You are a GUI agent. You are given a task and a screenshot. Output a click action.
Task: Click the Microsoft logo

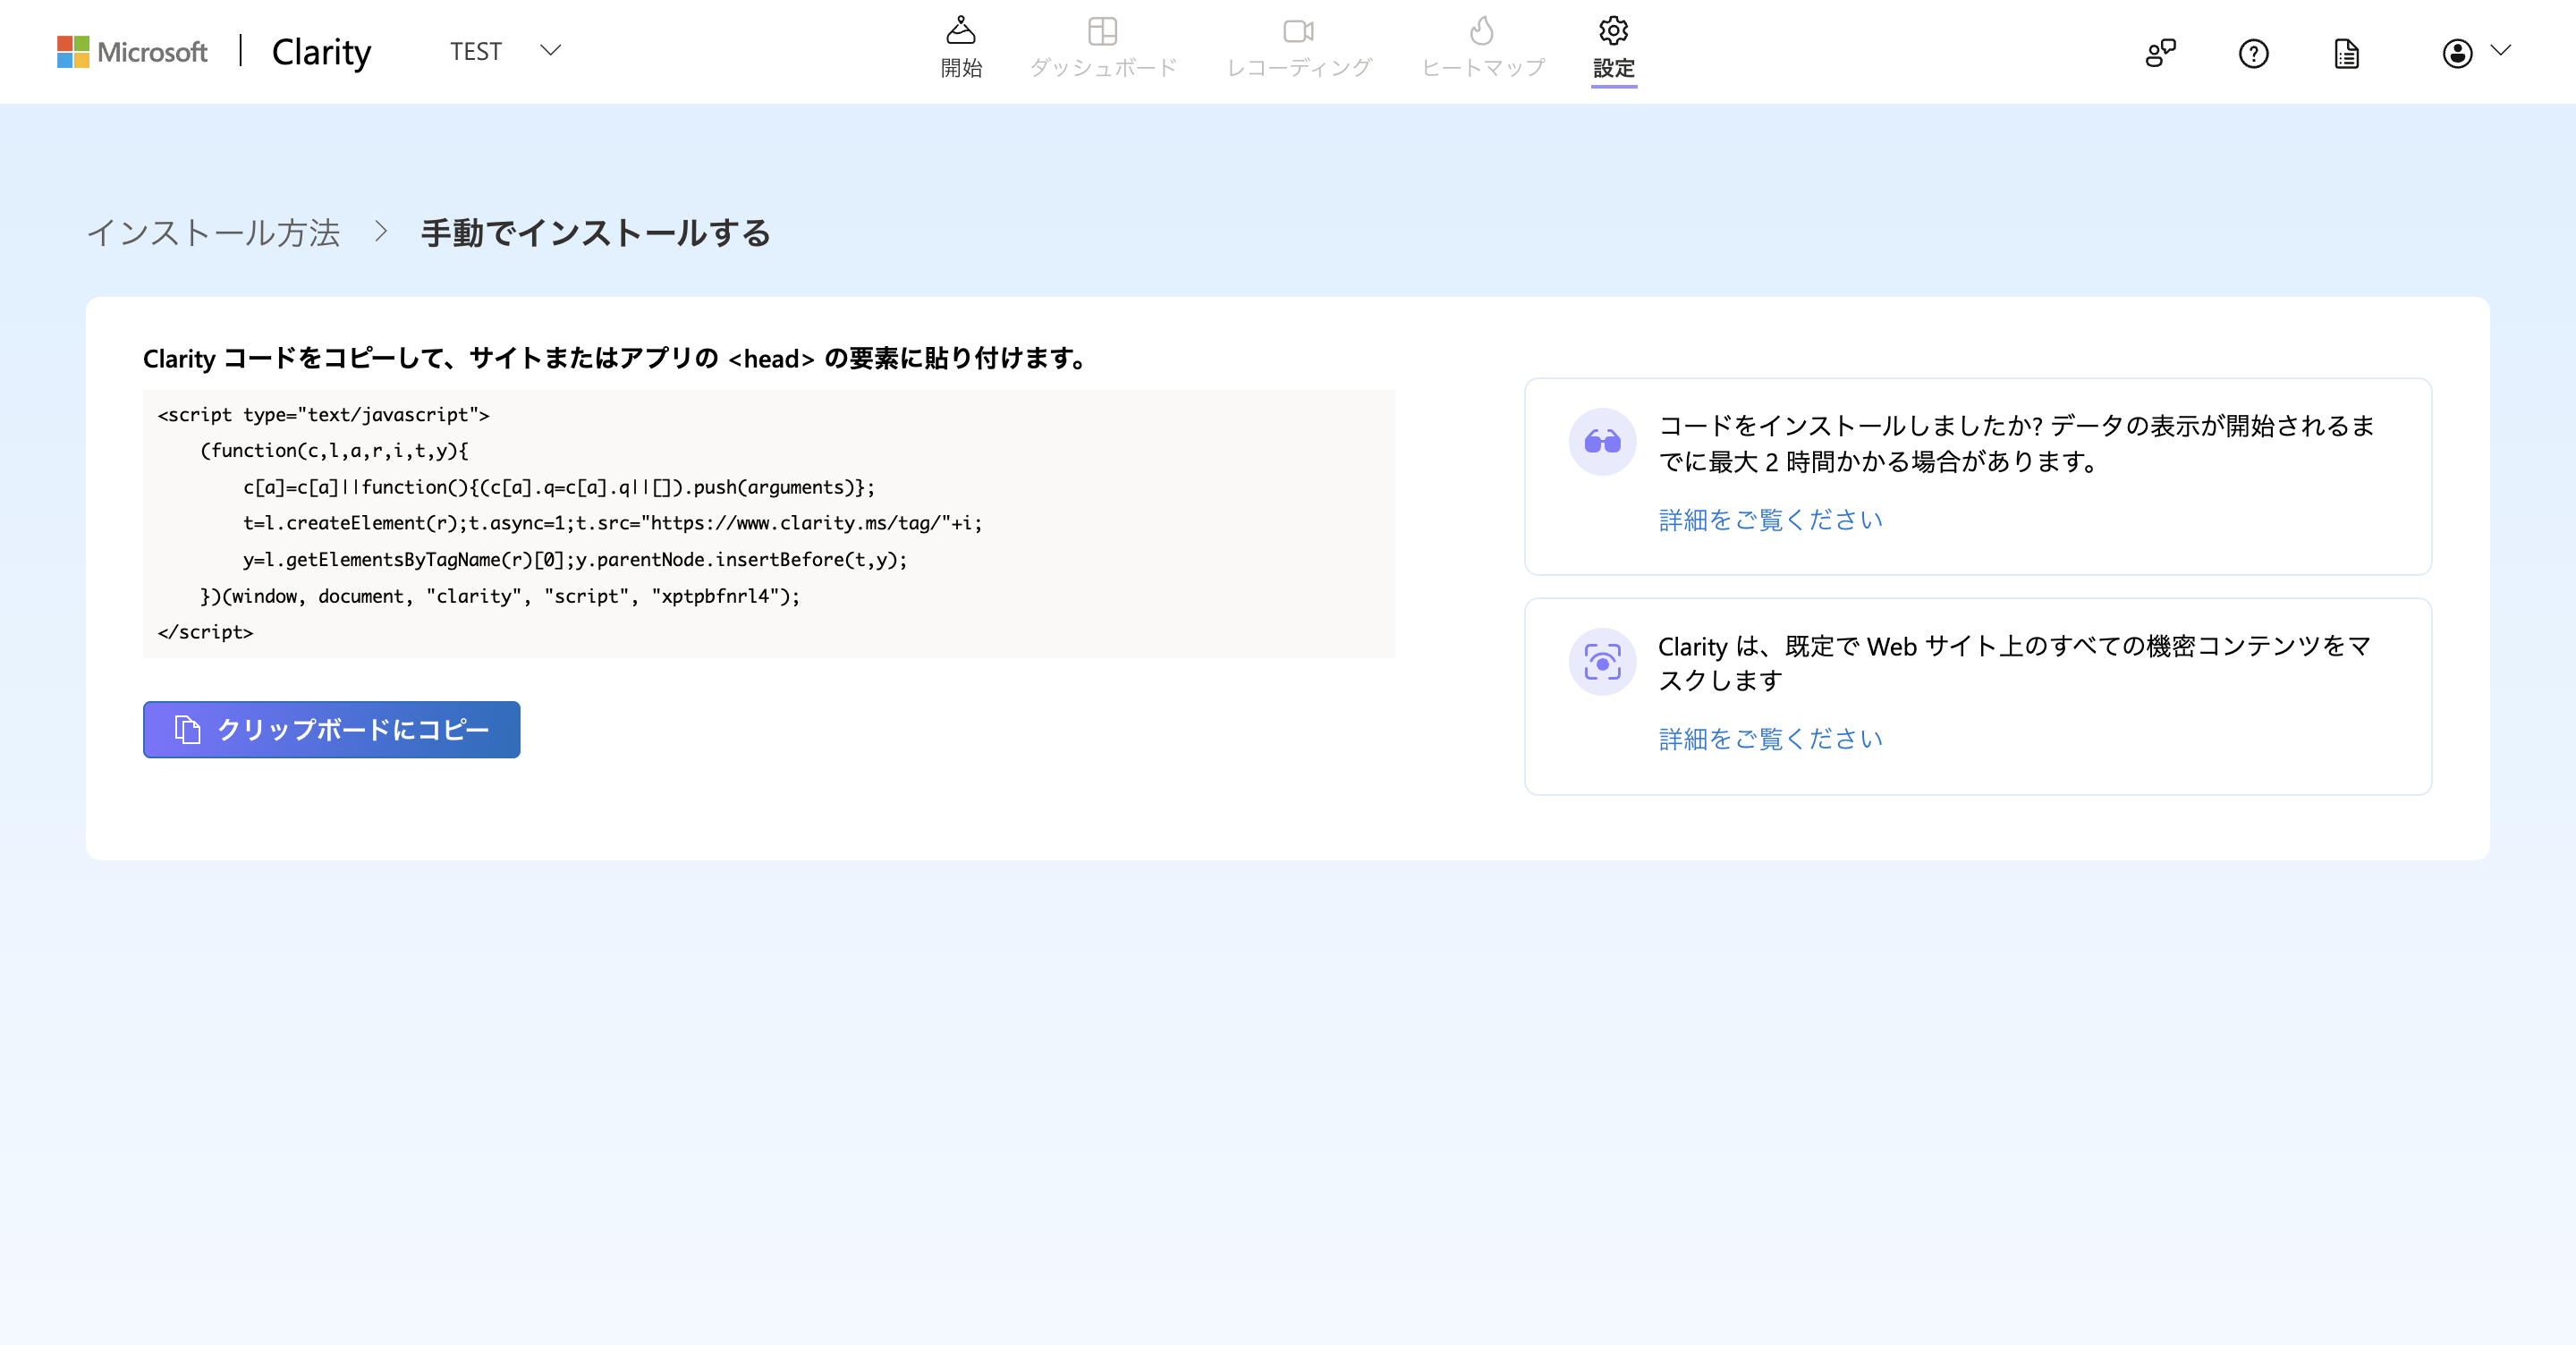click(x=132, y=51)
